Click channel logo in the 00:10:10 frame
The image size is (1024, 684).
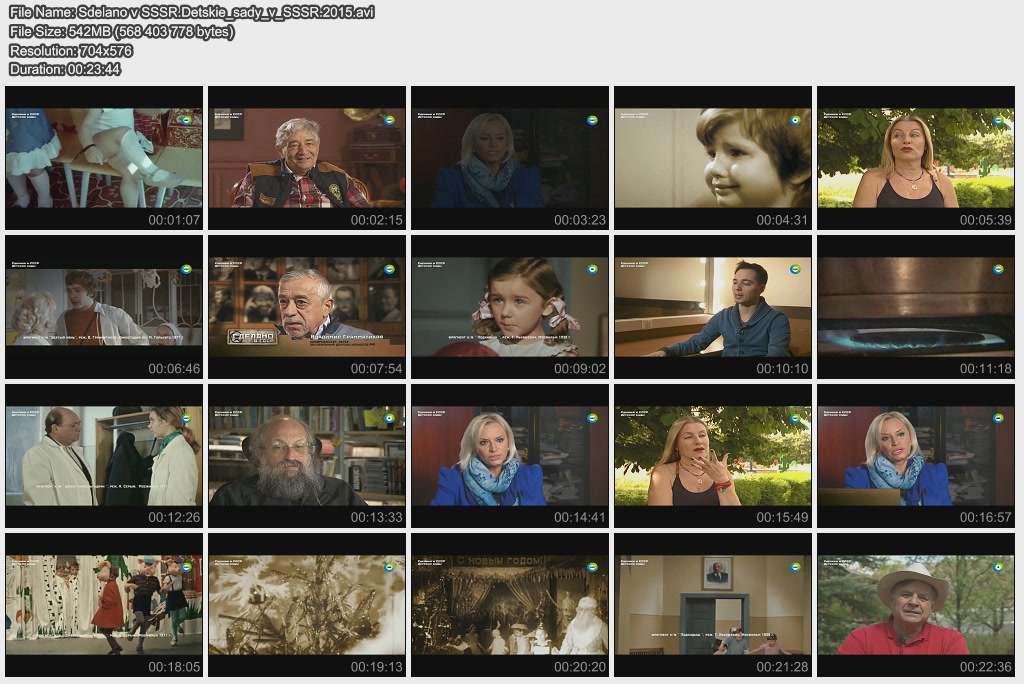(795, 269)
